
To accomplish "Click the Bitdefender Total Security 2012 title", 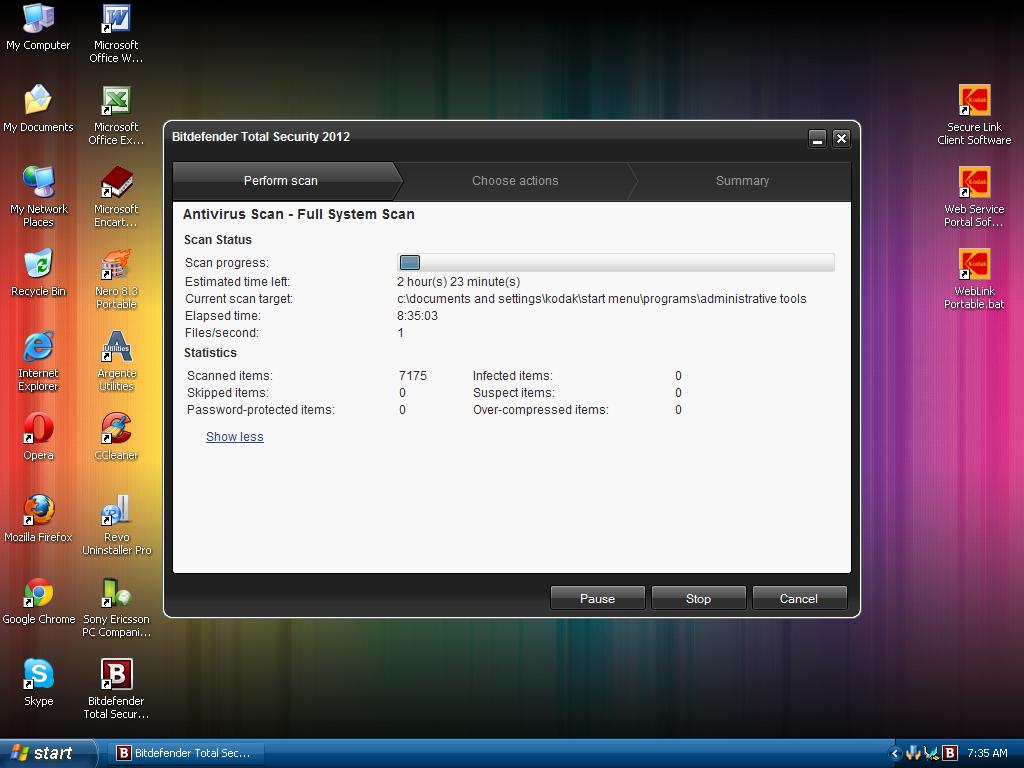I will tap(261, 136).
